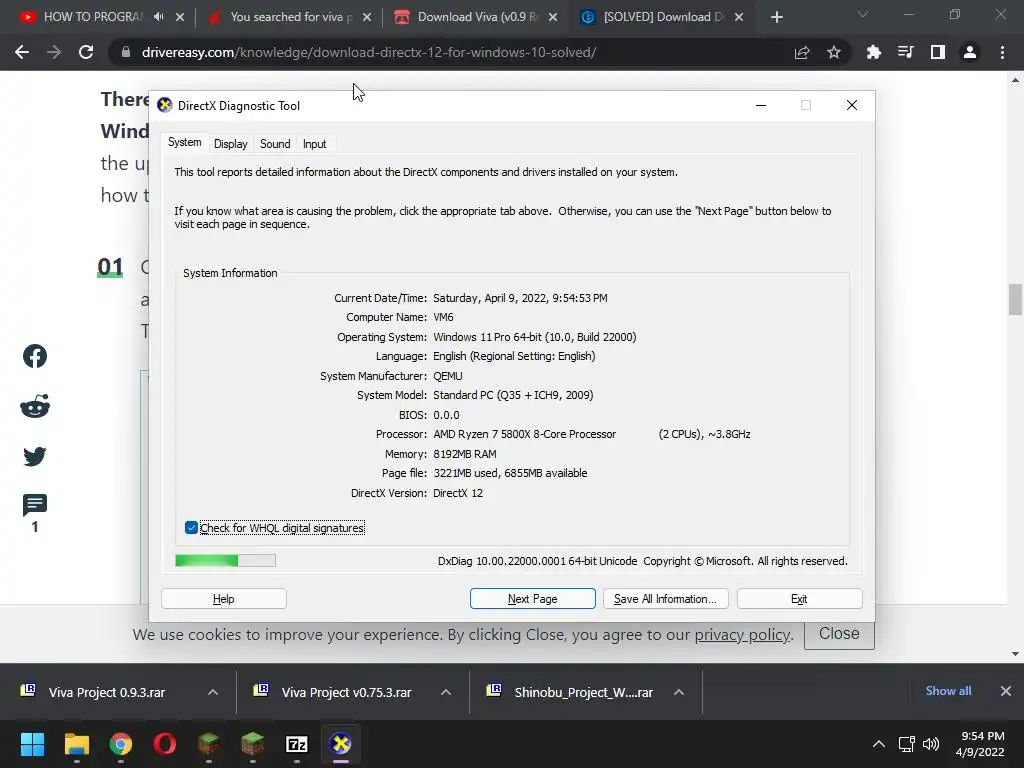This screenshot has height=768, width=1024.
Task: Toggle Check for WHQL digital signatures checkbox
Action: (x=191, y=528)
